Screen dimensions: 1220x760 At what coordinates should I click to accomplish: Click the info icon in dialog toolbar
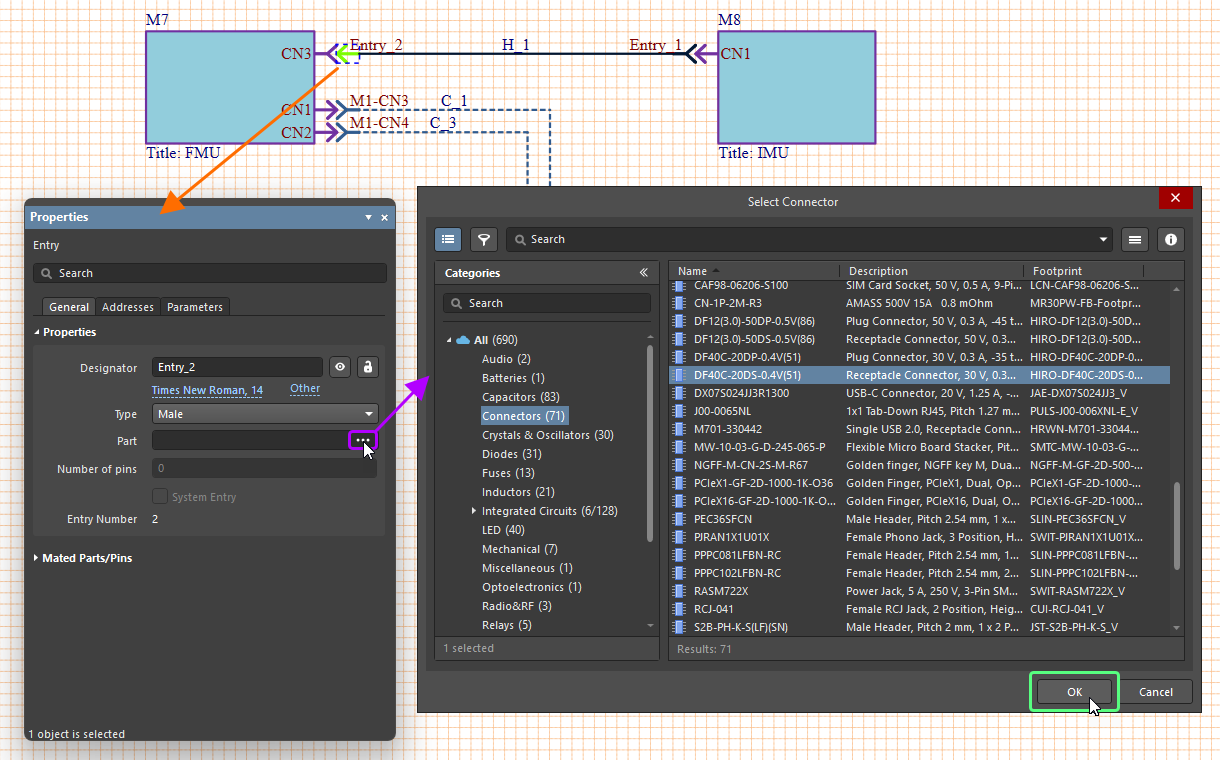click(x=1170, y=239)
